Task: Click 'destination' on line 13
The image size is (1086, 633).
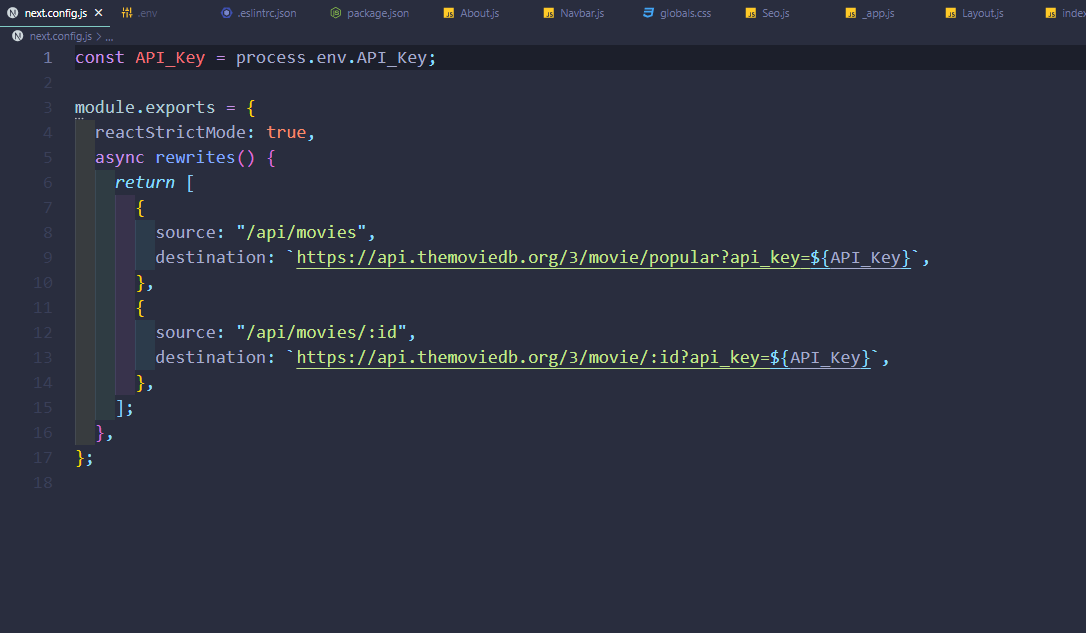Action: tap(211, 357)
